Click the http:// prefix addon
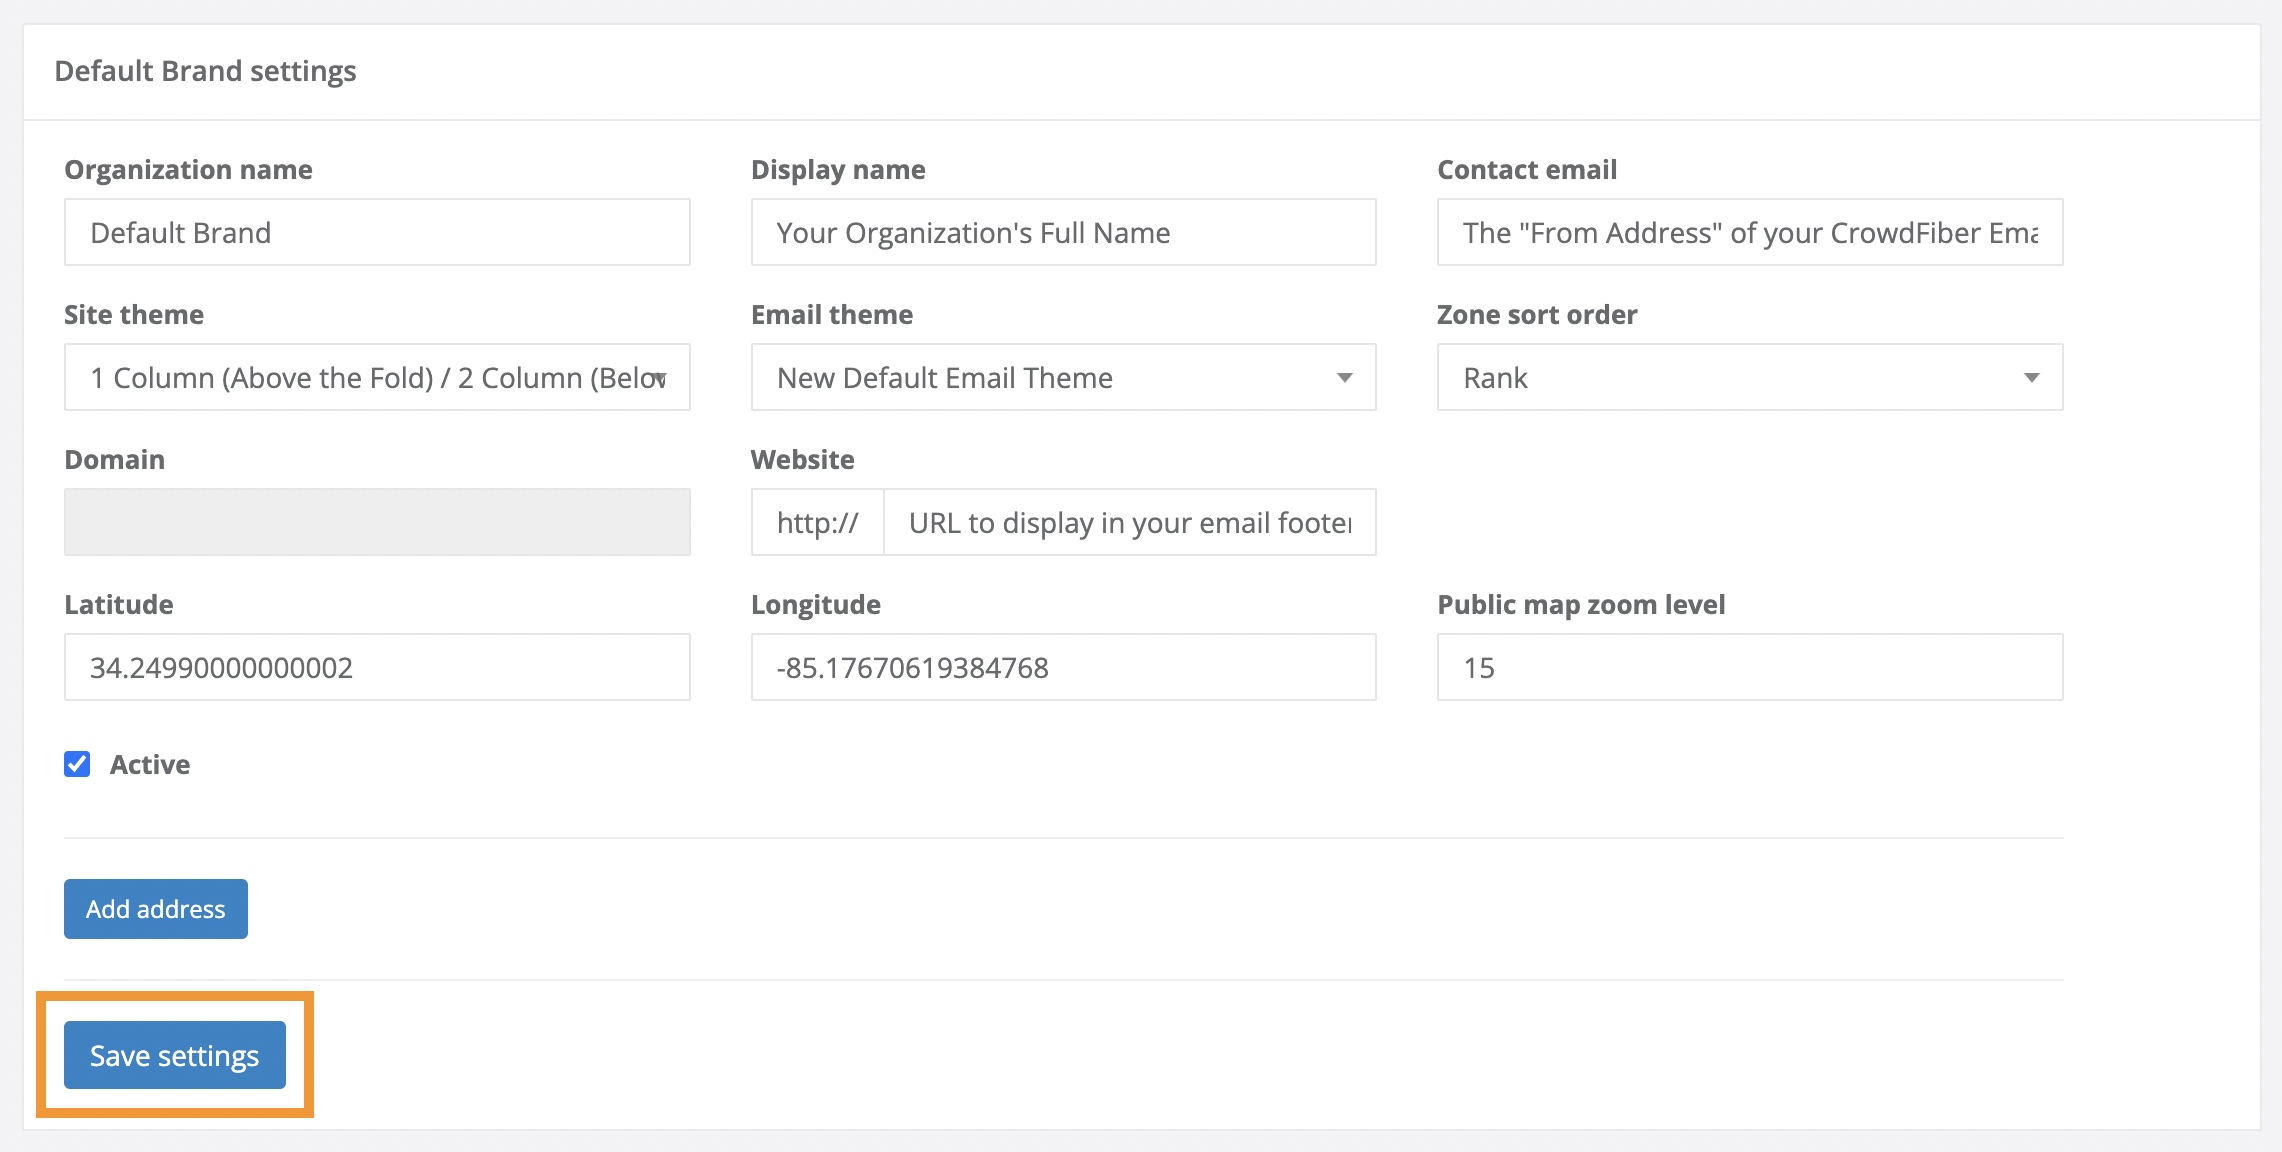The width and height of the screenshot is (2282, 1152). [x=817, y=522]
